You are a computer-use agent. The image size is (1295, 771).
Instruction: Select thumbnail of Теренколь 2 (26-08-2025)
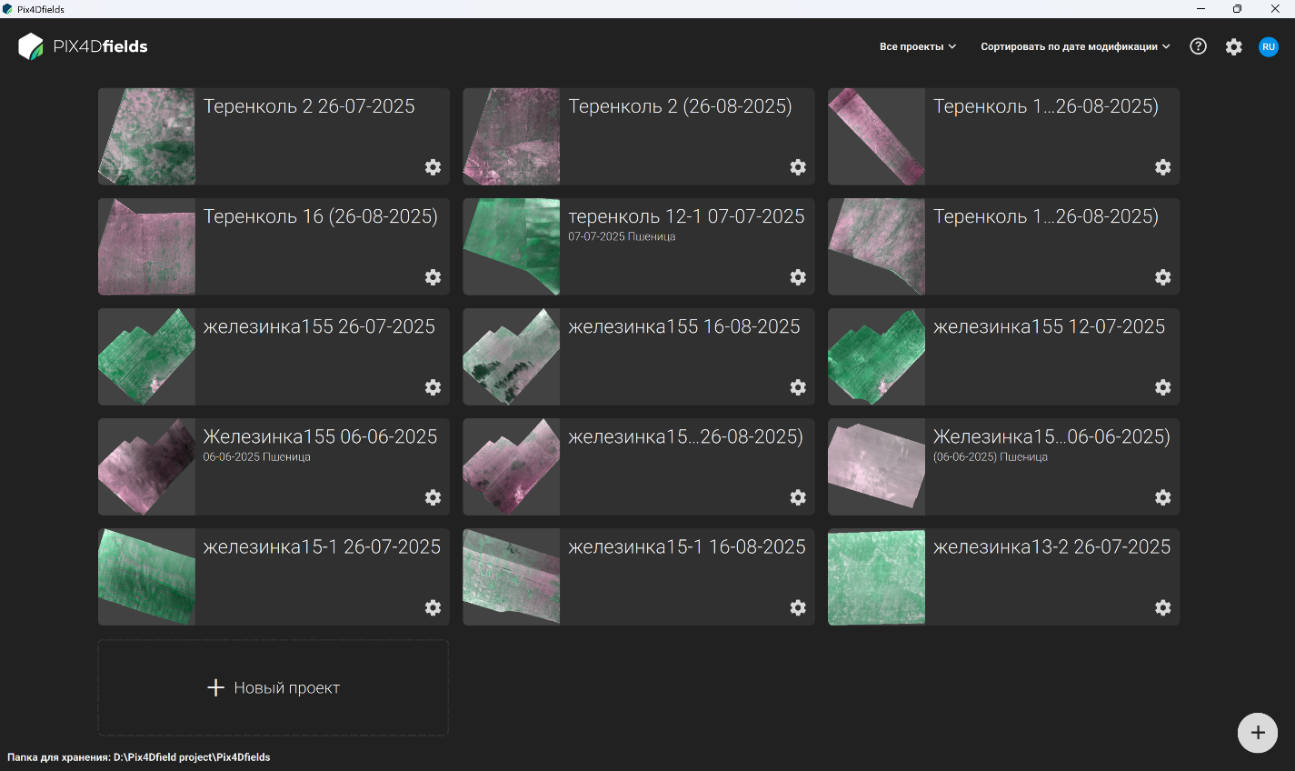(512, 137)
